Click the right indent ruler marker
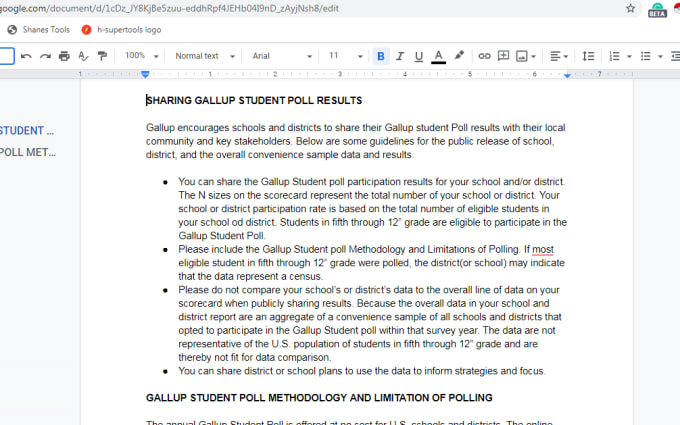The image size is (680, 425). click(x=567, y=75)
